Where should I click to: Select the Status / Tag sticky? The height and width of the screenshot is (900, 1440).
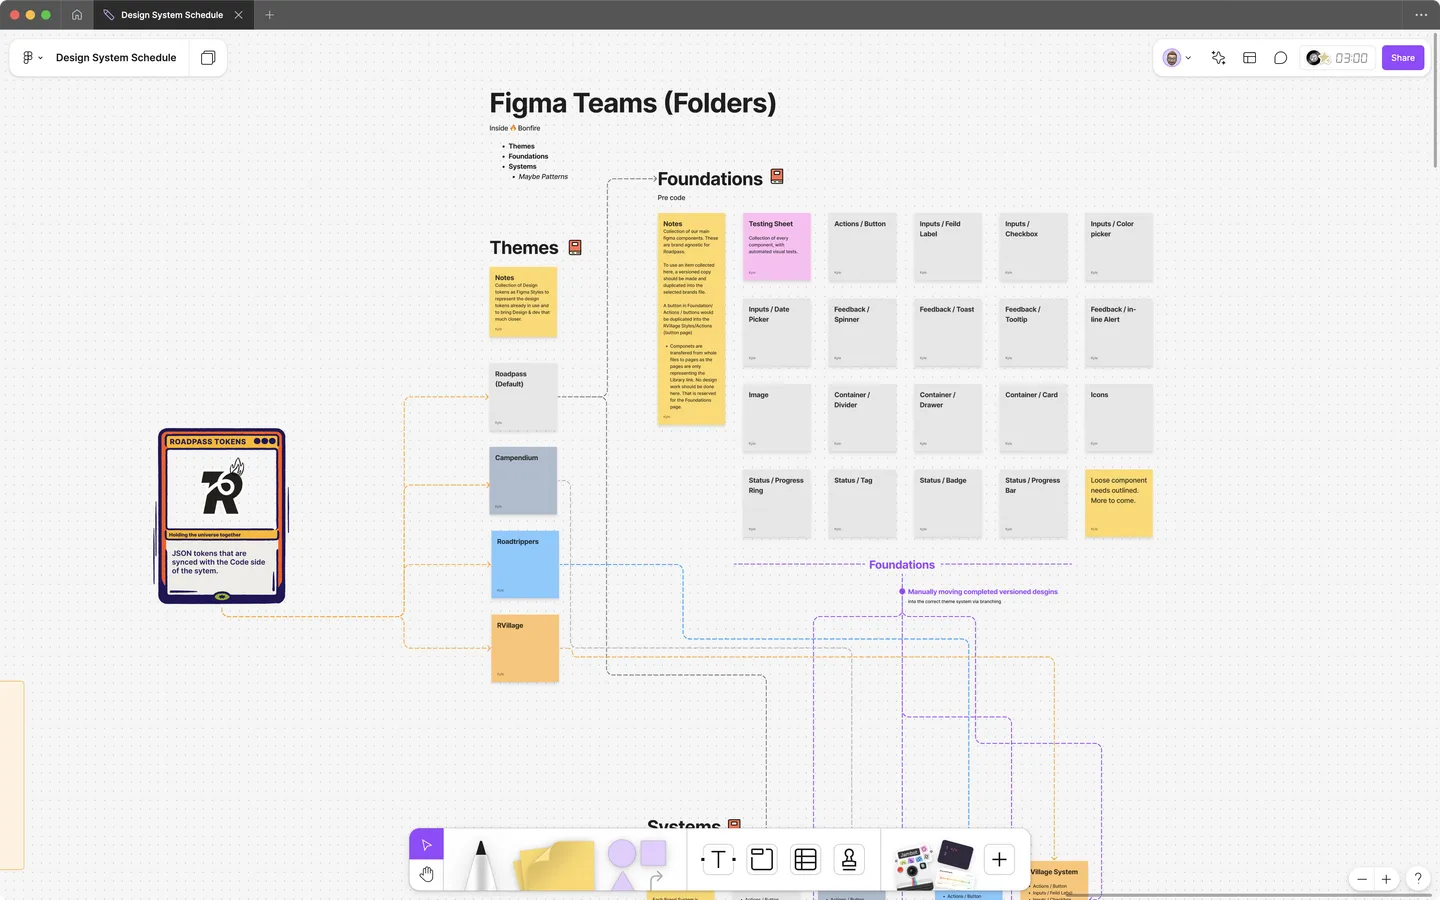tap(862, 504)
